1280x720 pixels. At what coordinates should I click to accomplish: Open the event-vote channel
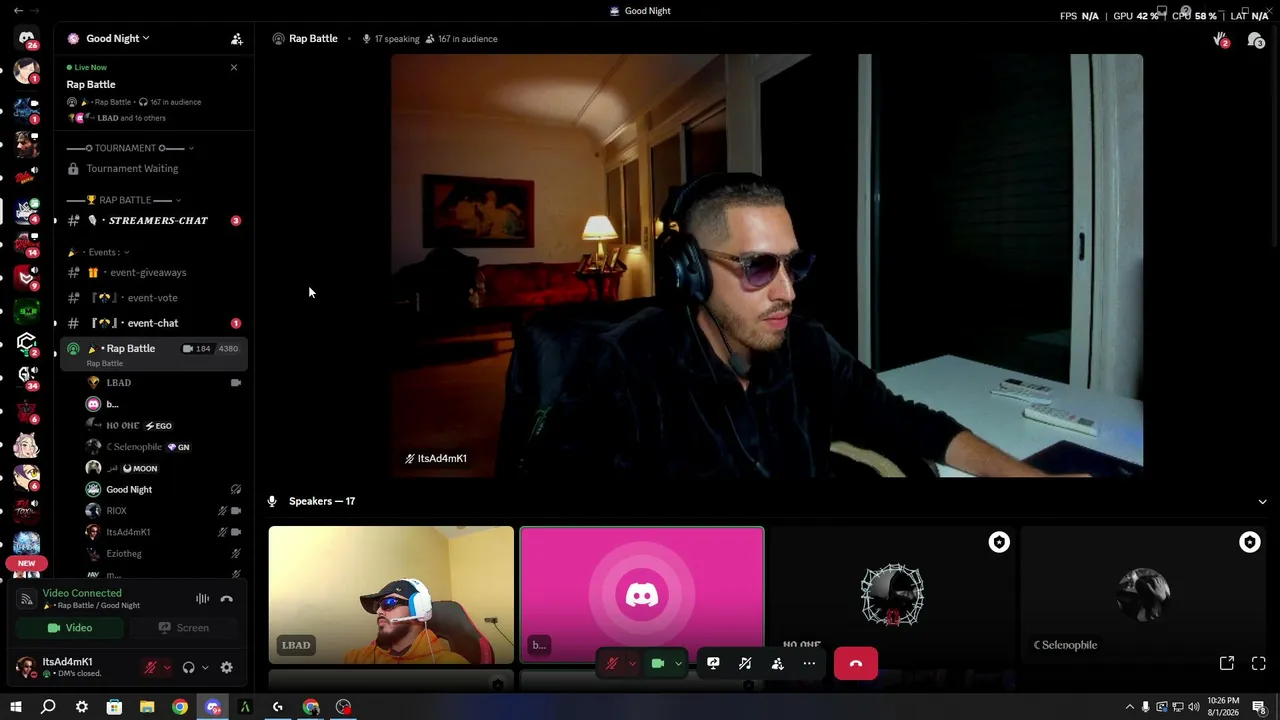pyautogui.click(x=152, y=298)
